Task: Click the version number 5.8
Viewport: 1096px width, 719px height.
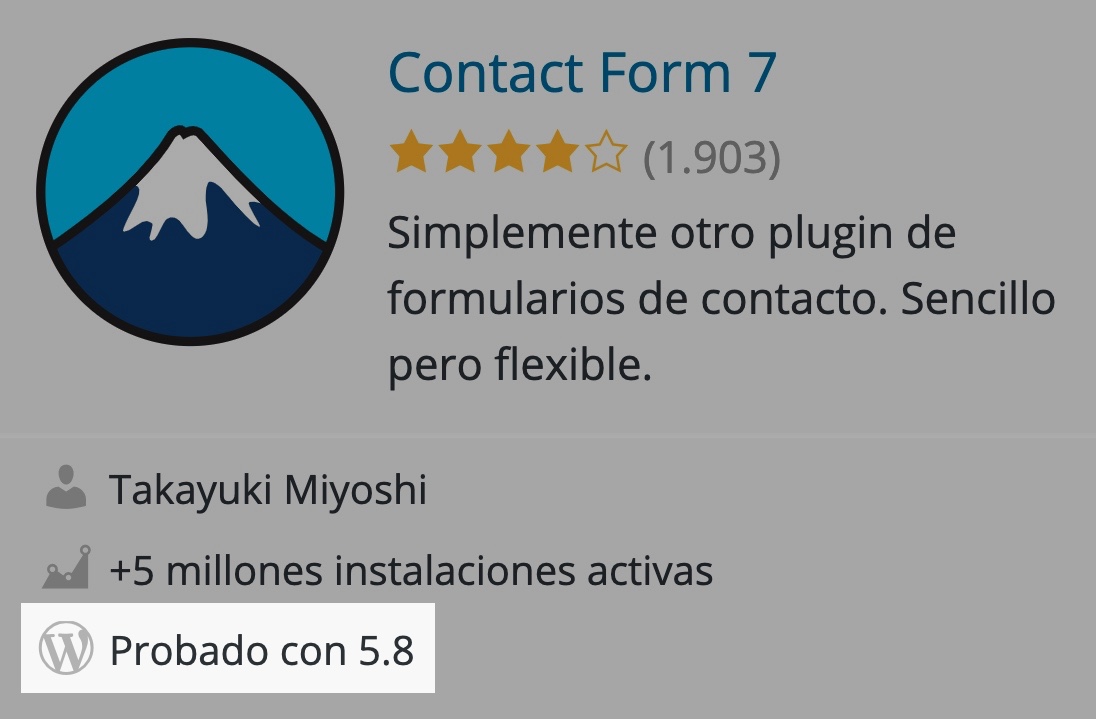Action: point(386,651)
